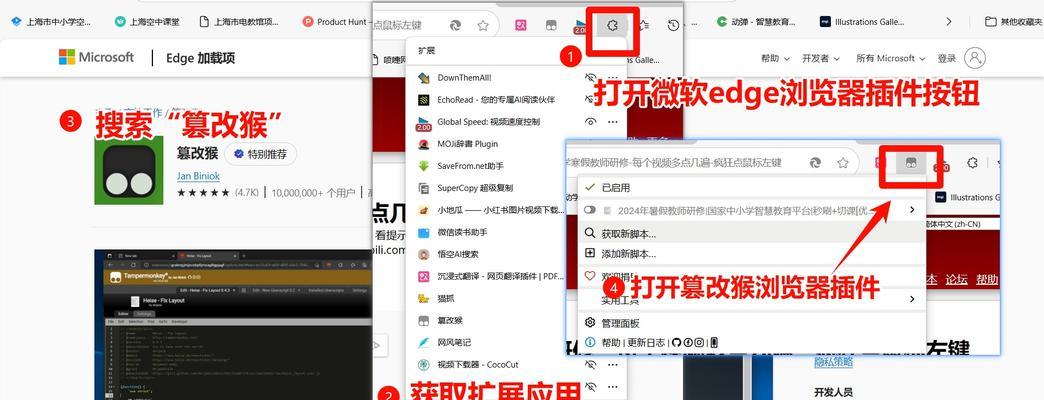1044x400 pixels.
Task: Toggle visibility eye for 视频下载器 - CocoCut
Action: 590,365
